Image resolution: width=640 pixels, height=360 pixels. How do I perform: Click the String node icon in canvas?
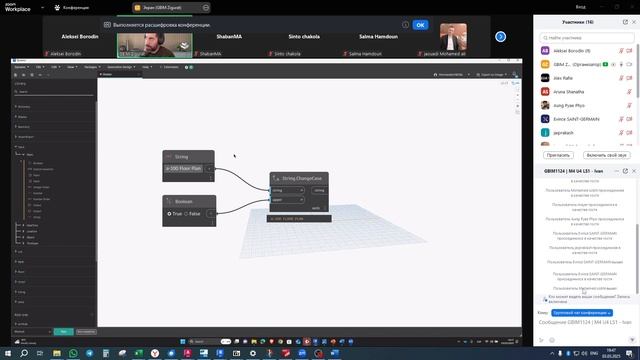169,157
